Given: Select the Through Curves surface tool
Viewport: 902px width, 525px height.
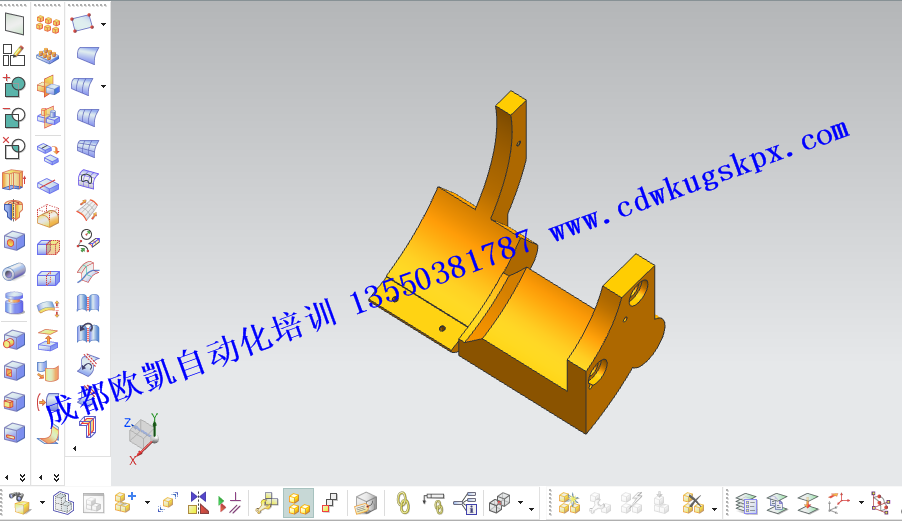Looking at the screenshot, I should [82, 86].
